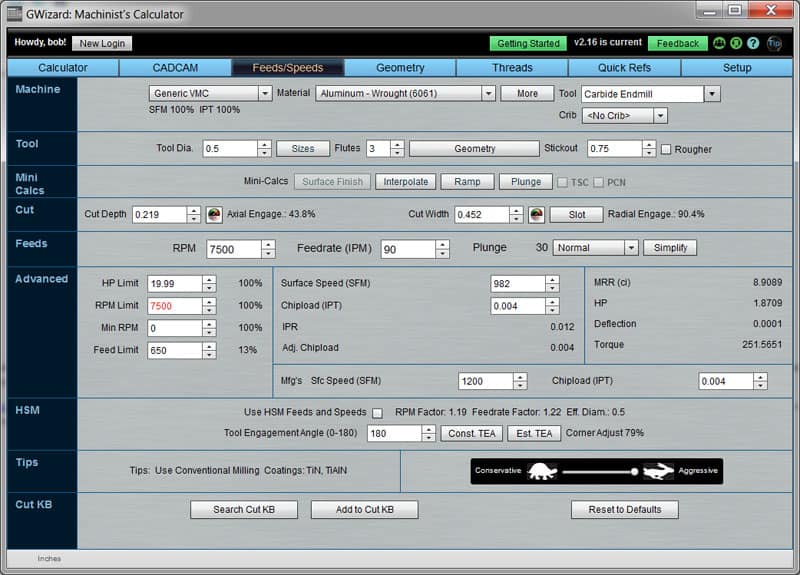Go to the Setup tab
Image resolution: width=800 pixels, height=575 pixels.
737,68
